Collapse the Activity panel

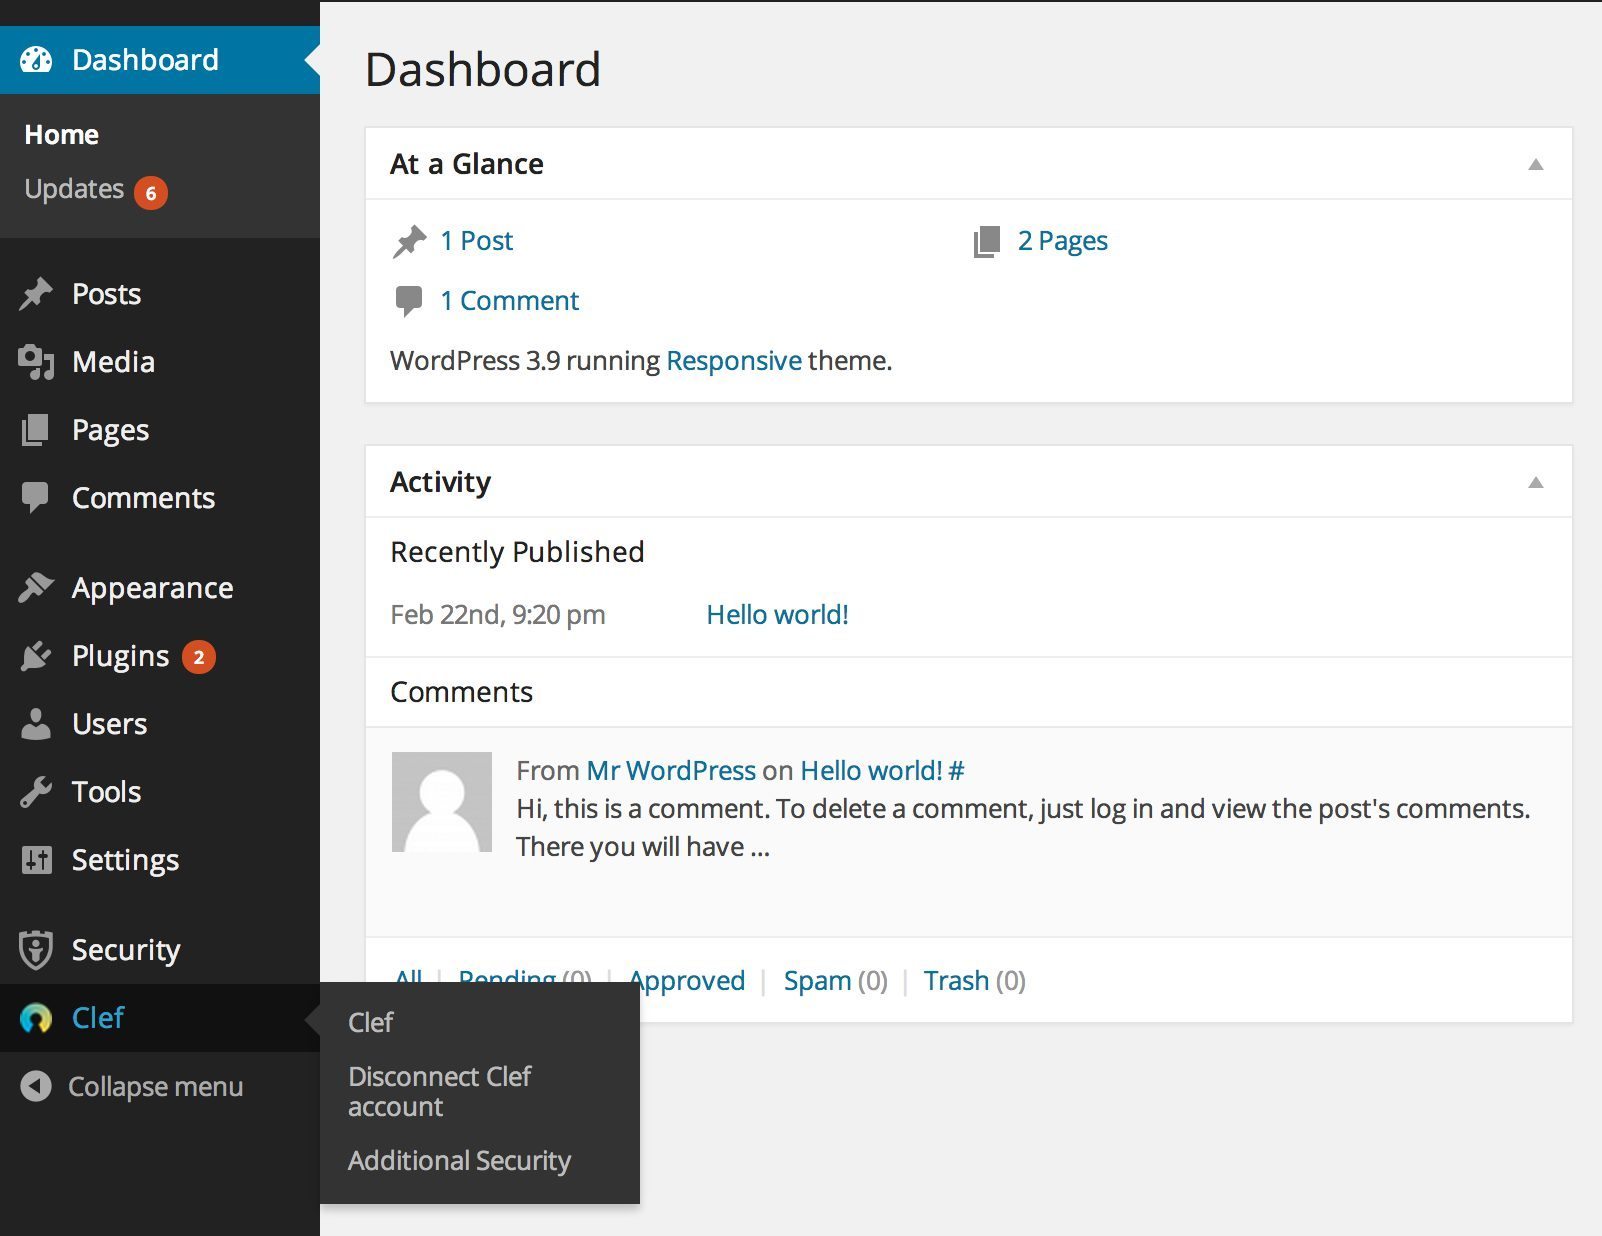pyautogui.click(x=1536, y=482)
